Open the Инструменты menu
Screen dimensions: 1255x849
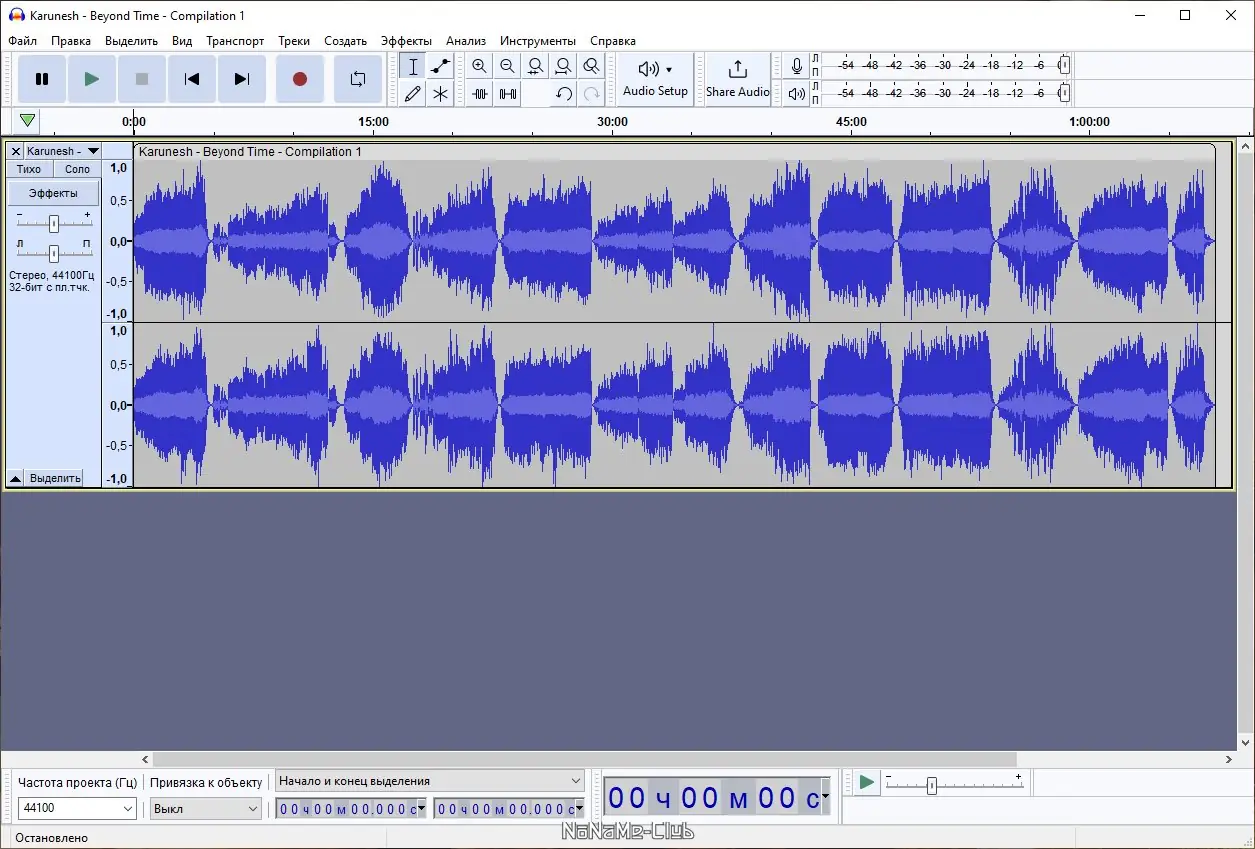(538, 41)
